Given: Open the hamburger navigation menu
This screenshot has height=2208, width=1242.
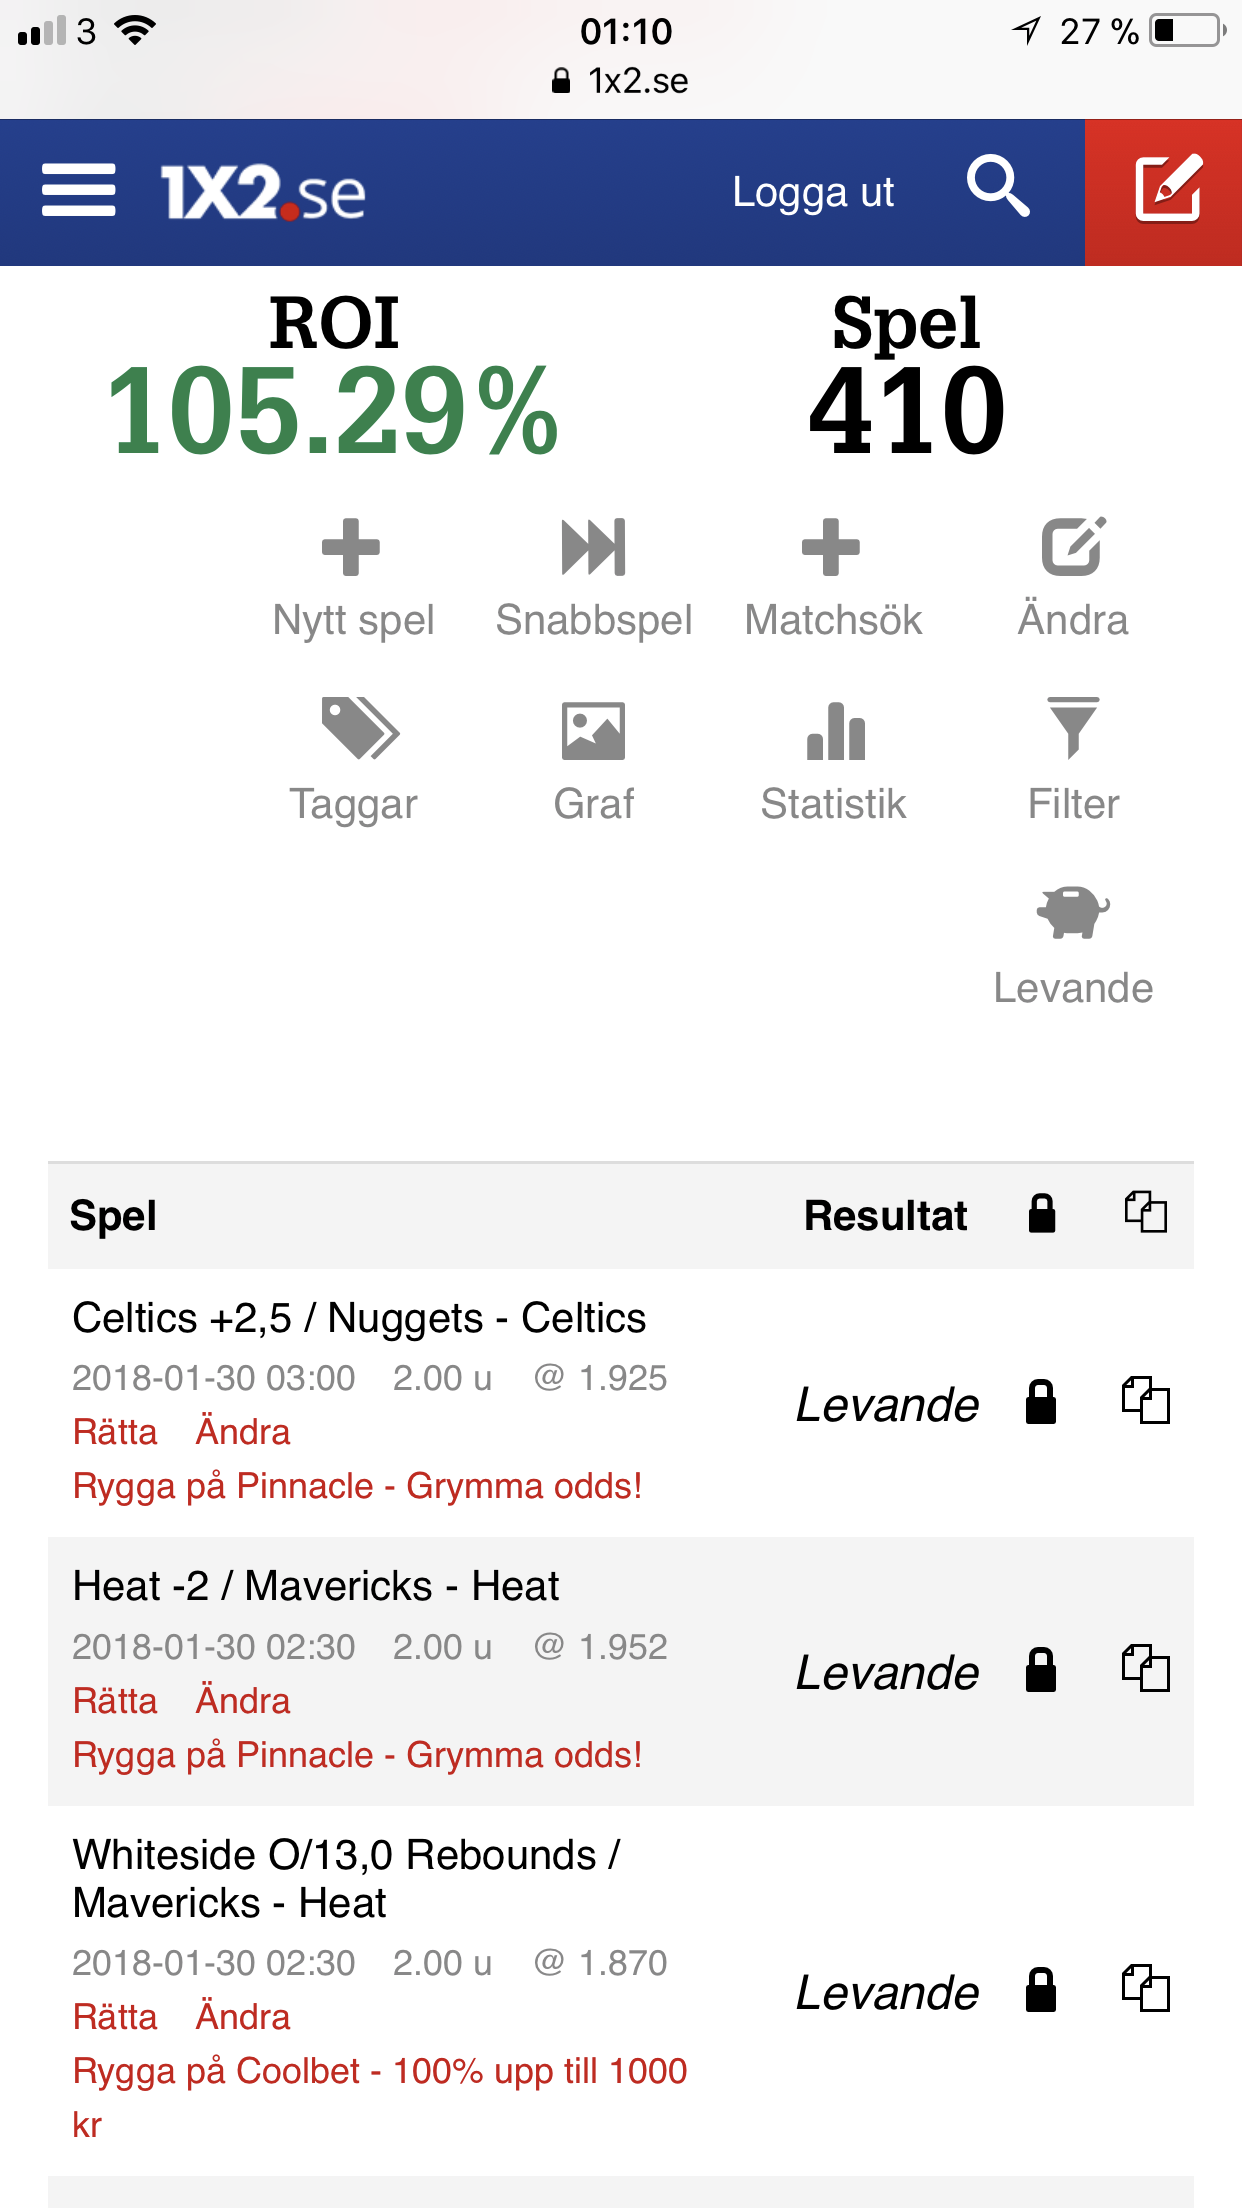Looking at the screenshot, I should click(x=78, y=191).
